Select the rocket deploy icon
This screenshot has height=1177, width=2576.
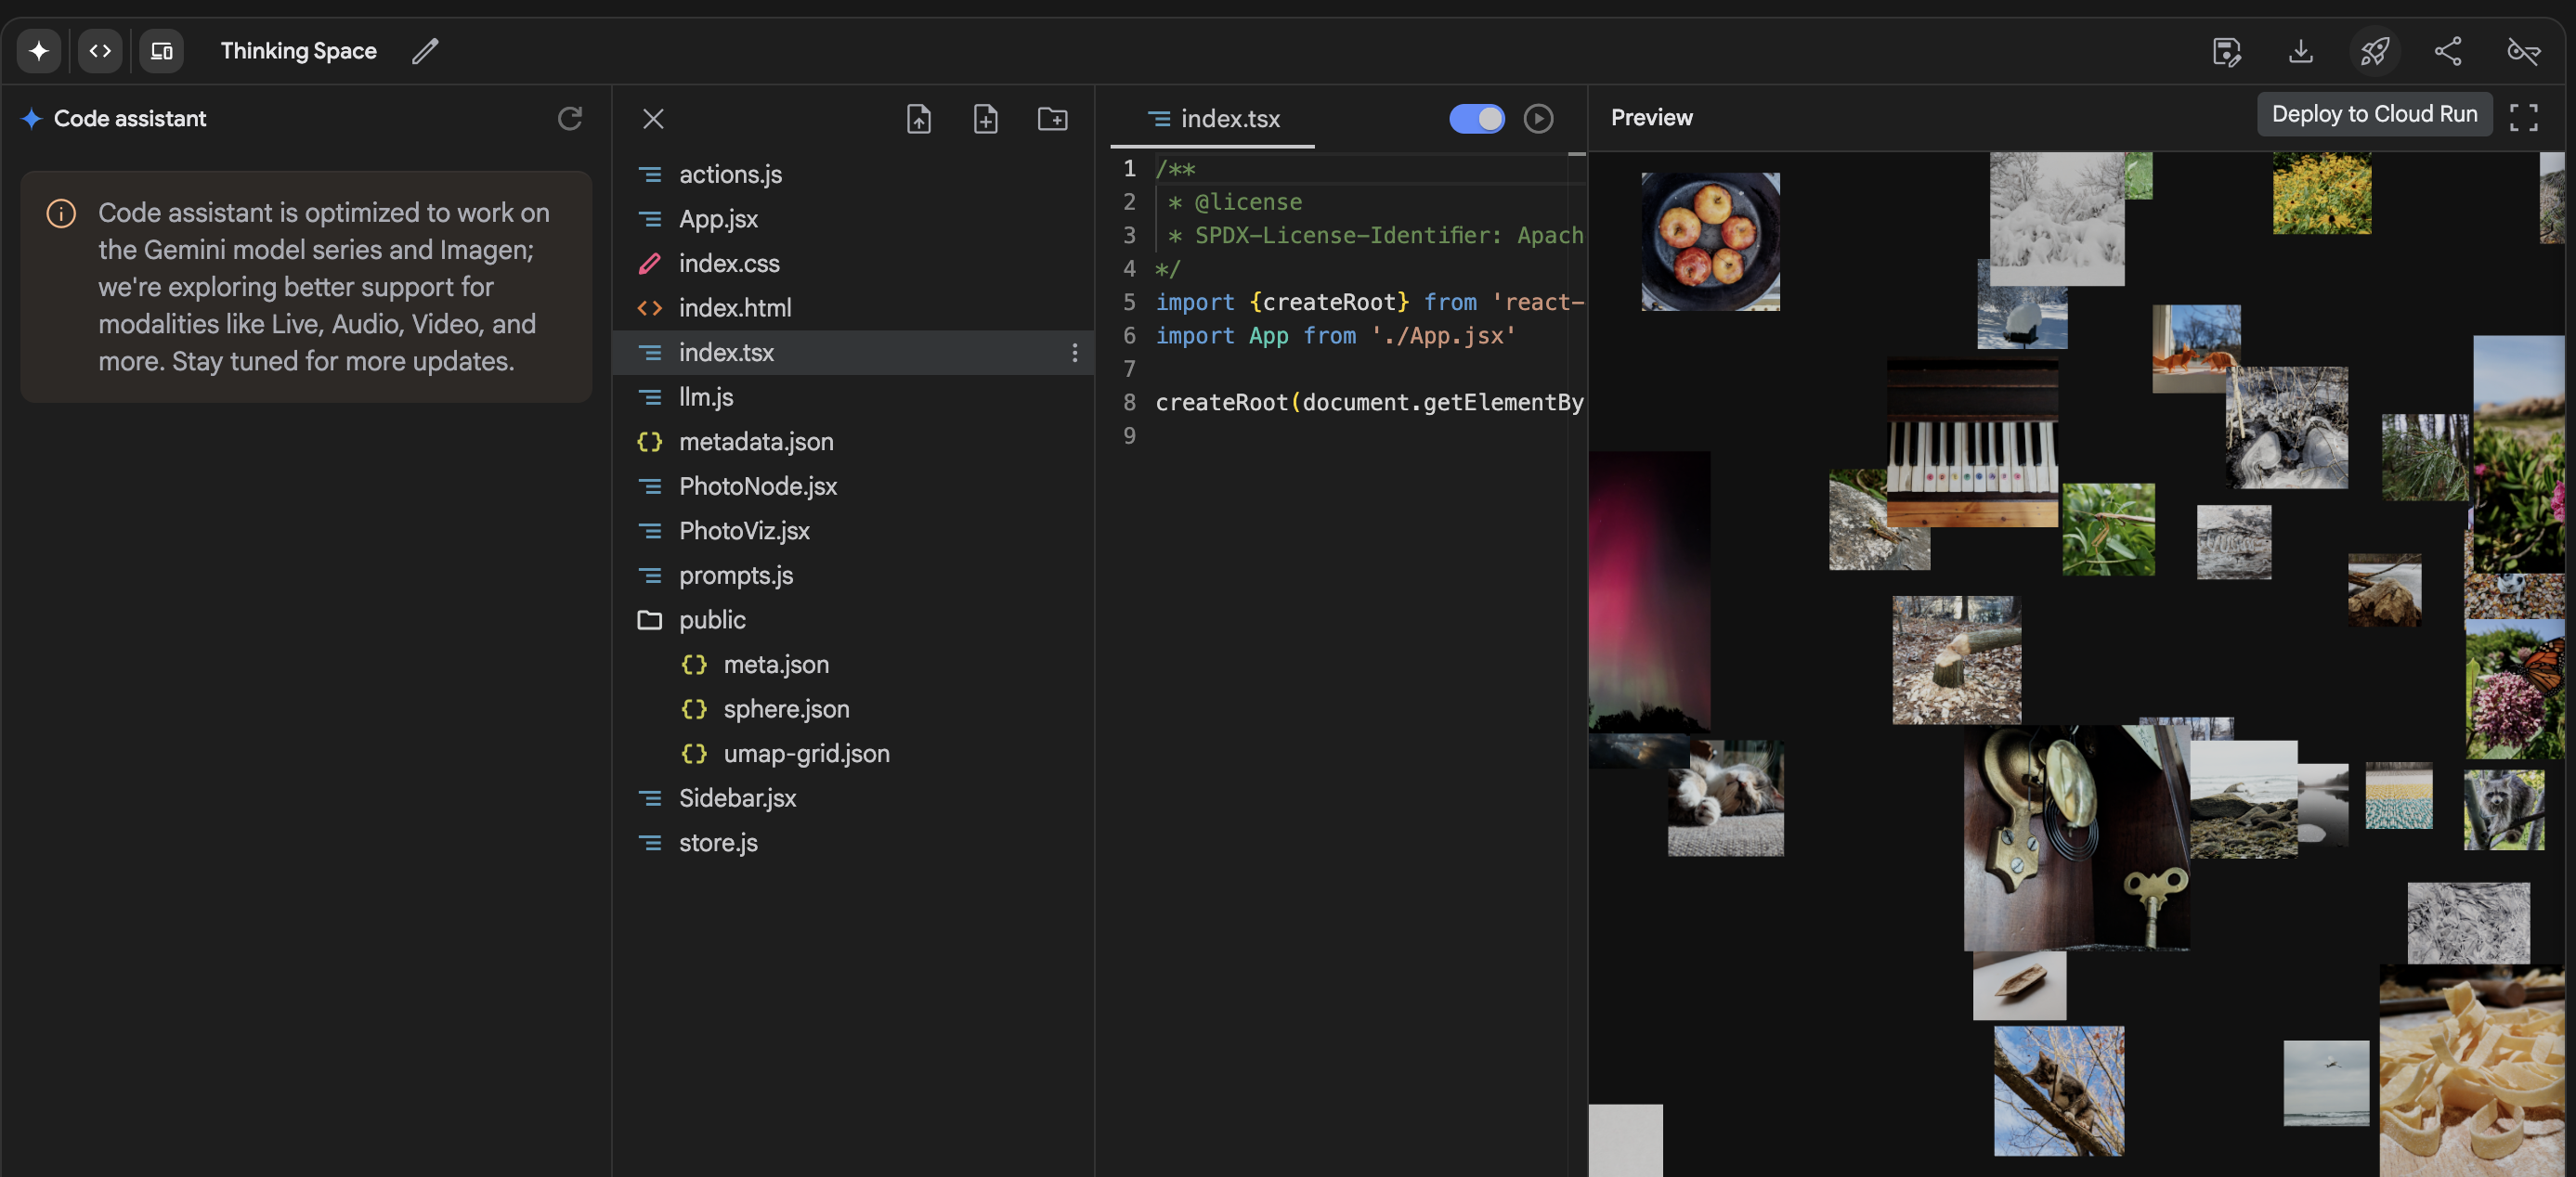pos(2376,50)
